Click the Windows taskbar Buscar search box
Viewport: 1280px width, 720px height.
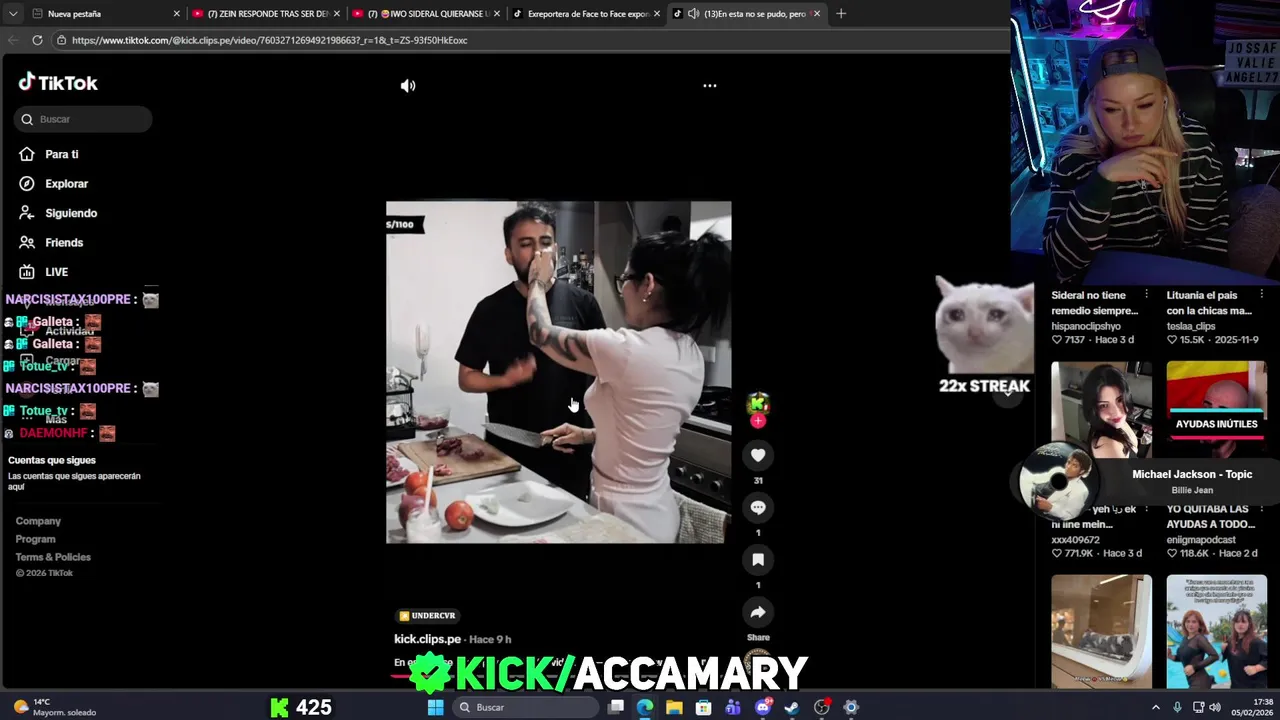[525, 707]
